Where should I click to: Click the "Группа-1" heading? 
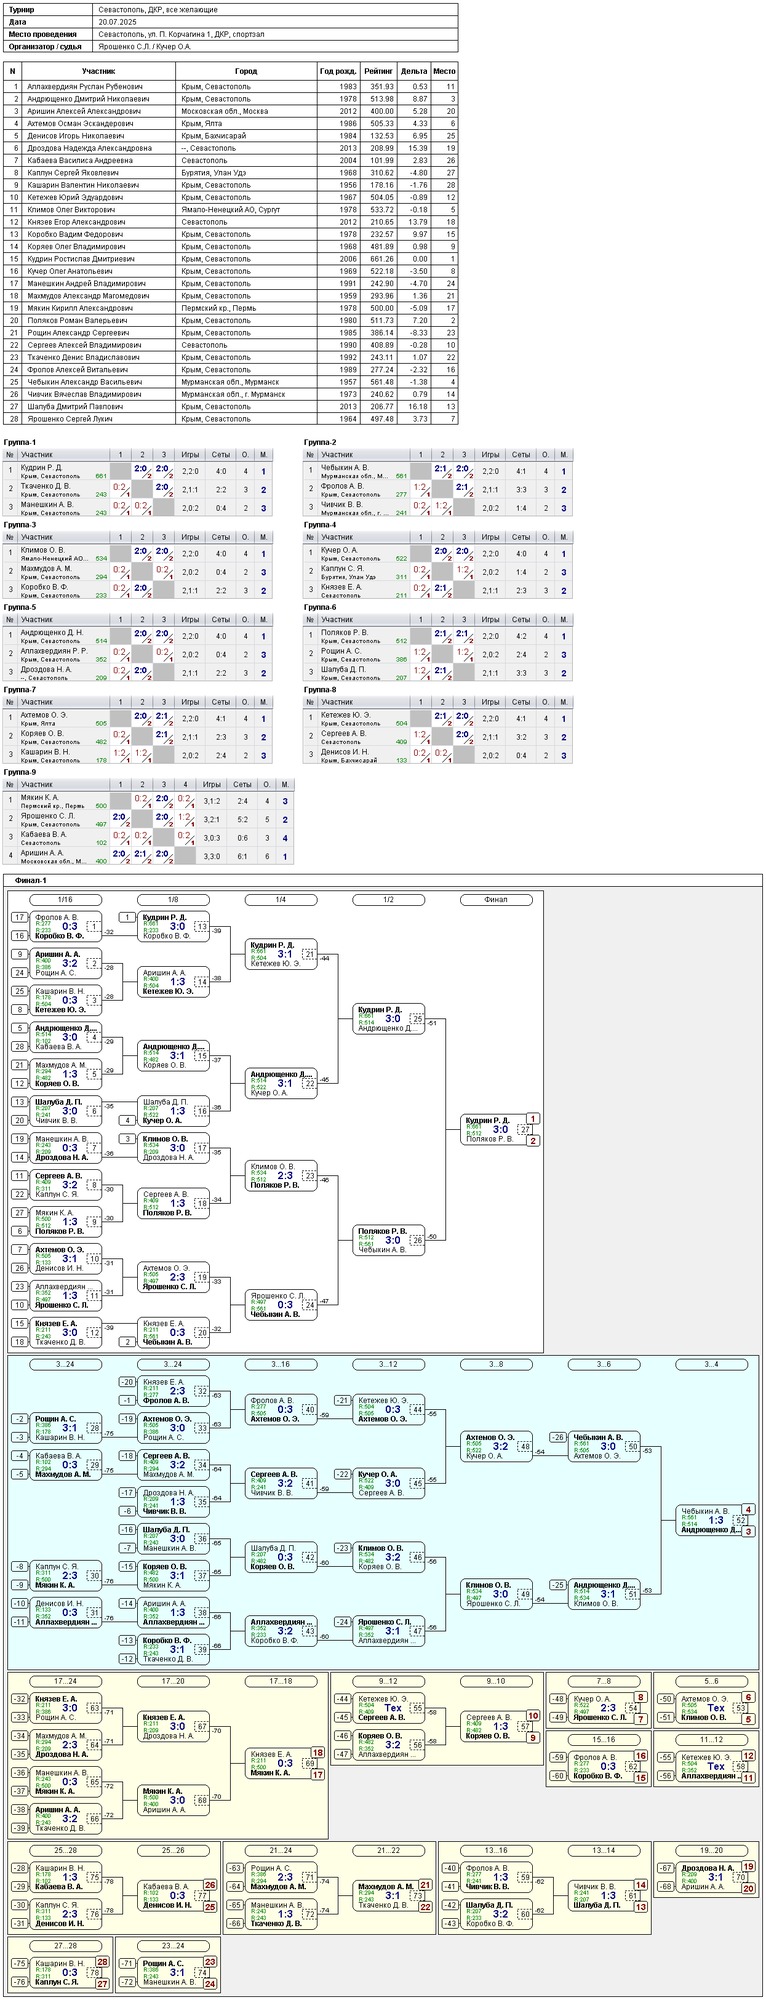[x=20, y=442]
